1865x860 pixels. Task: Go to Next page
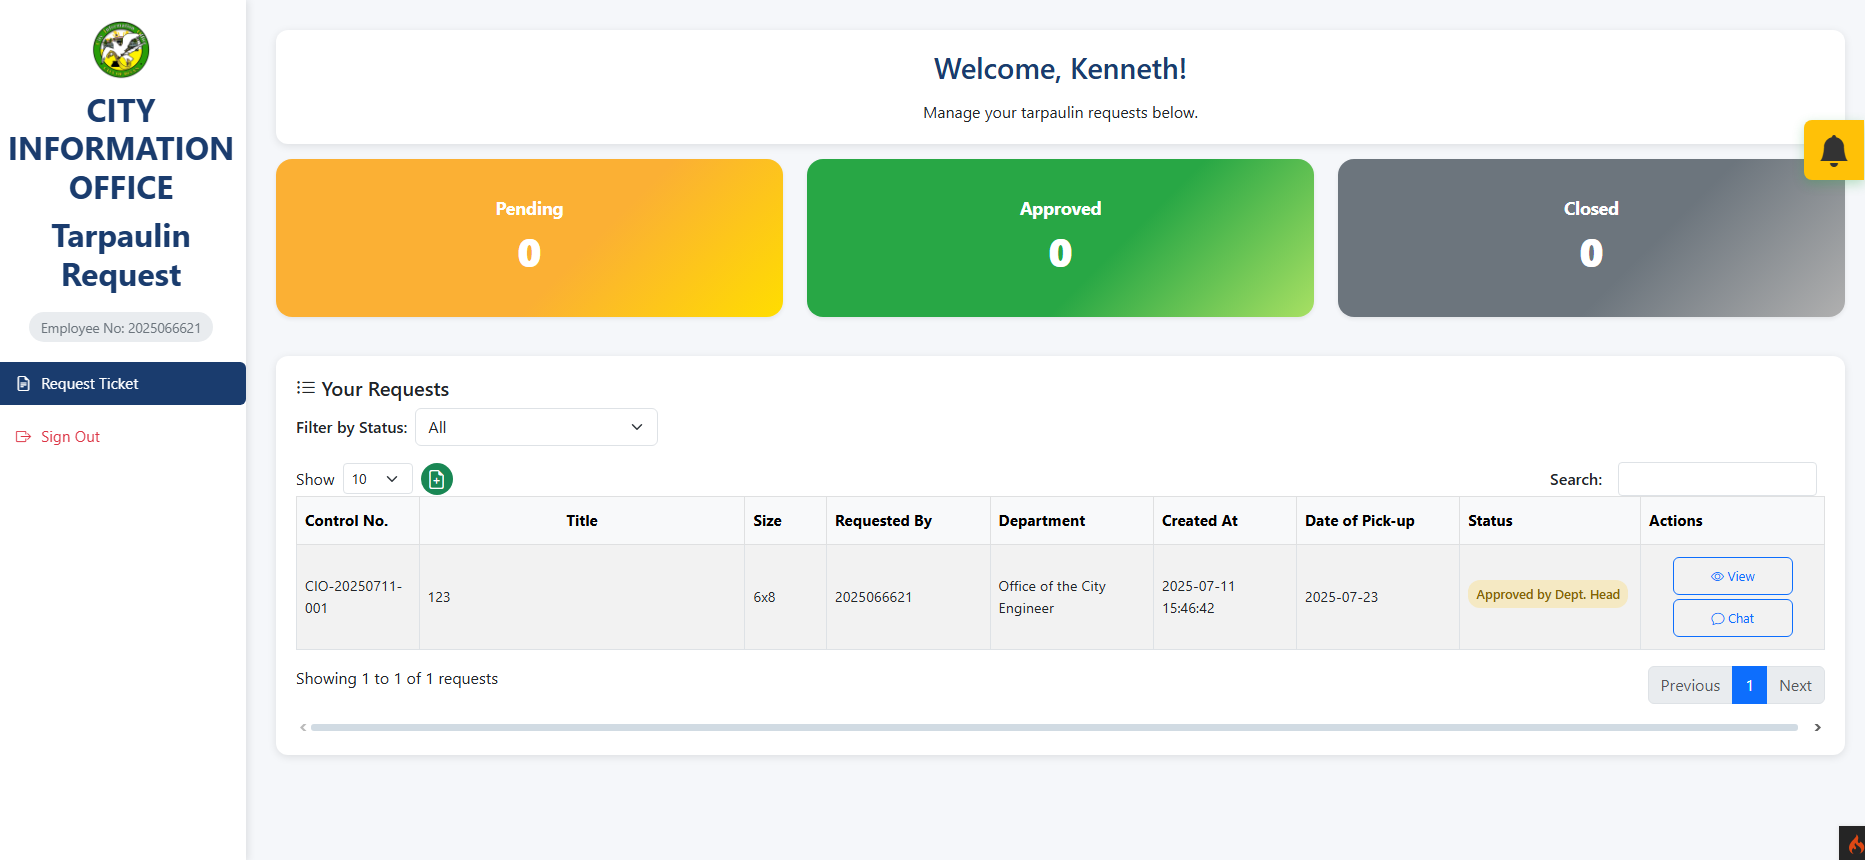point(1795,685)
